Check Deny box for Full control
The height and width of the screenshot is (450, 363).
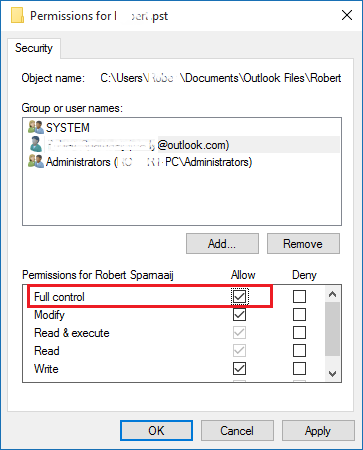(299, 296)
